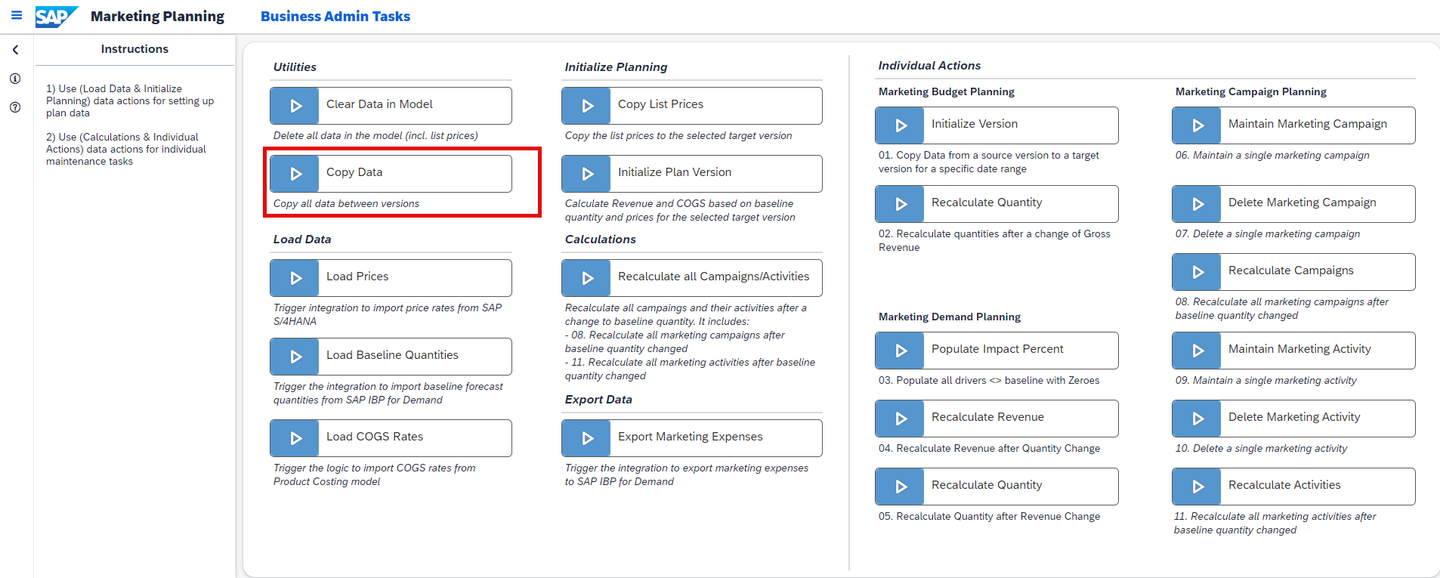Image resolution: width=1440 pixels, height=578 pixels.
Task: Click text 'Copy all data between versions'
Action: click(x=346, y=204)
